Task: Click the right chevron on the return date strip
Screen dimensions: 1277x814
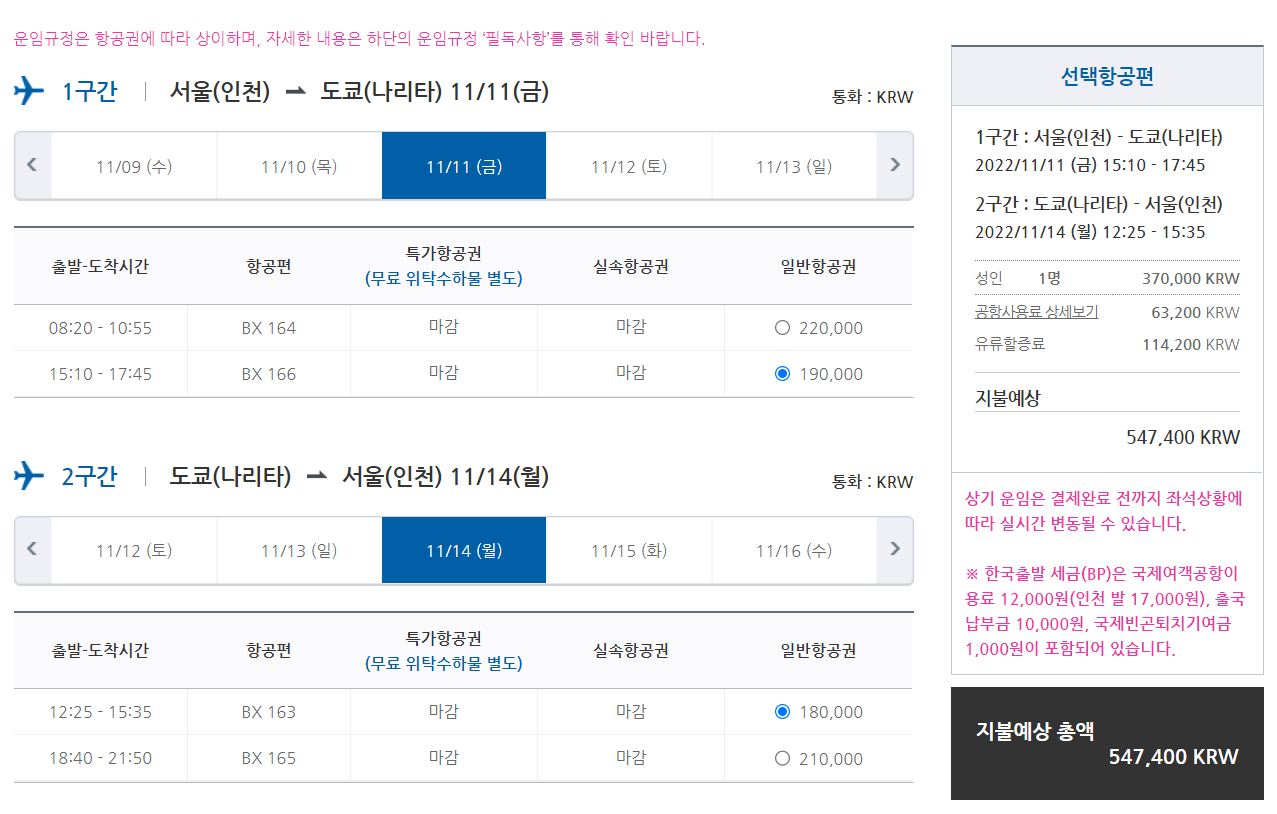Action: pyautogui.click(x=894, y=549)
